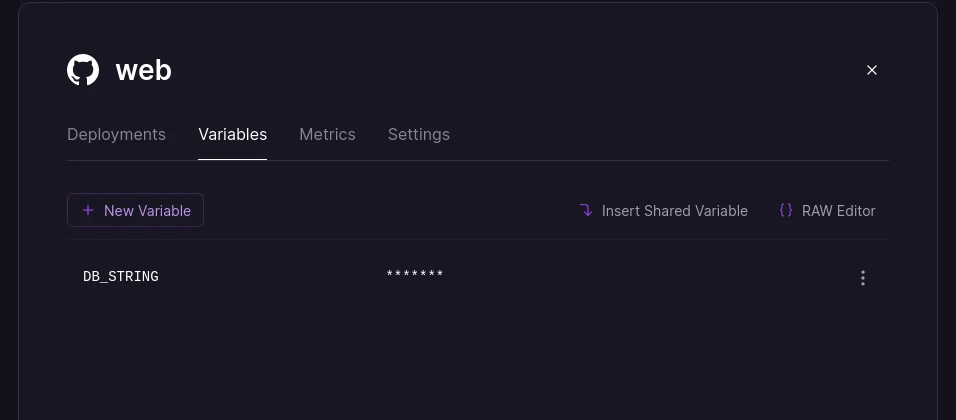This screenshot has height=420, width=956.
Task: Click the web service title
Action: coord(143,70)
